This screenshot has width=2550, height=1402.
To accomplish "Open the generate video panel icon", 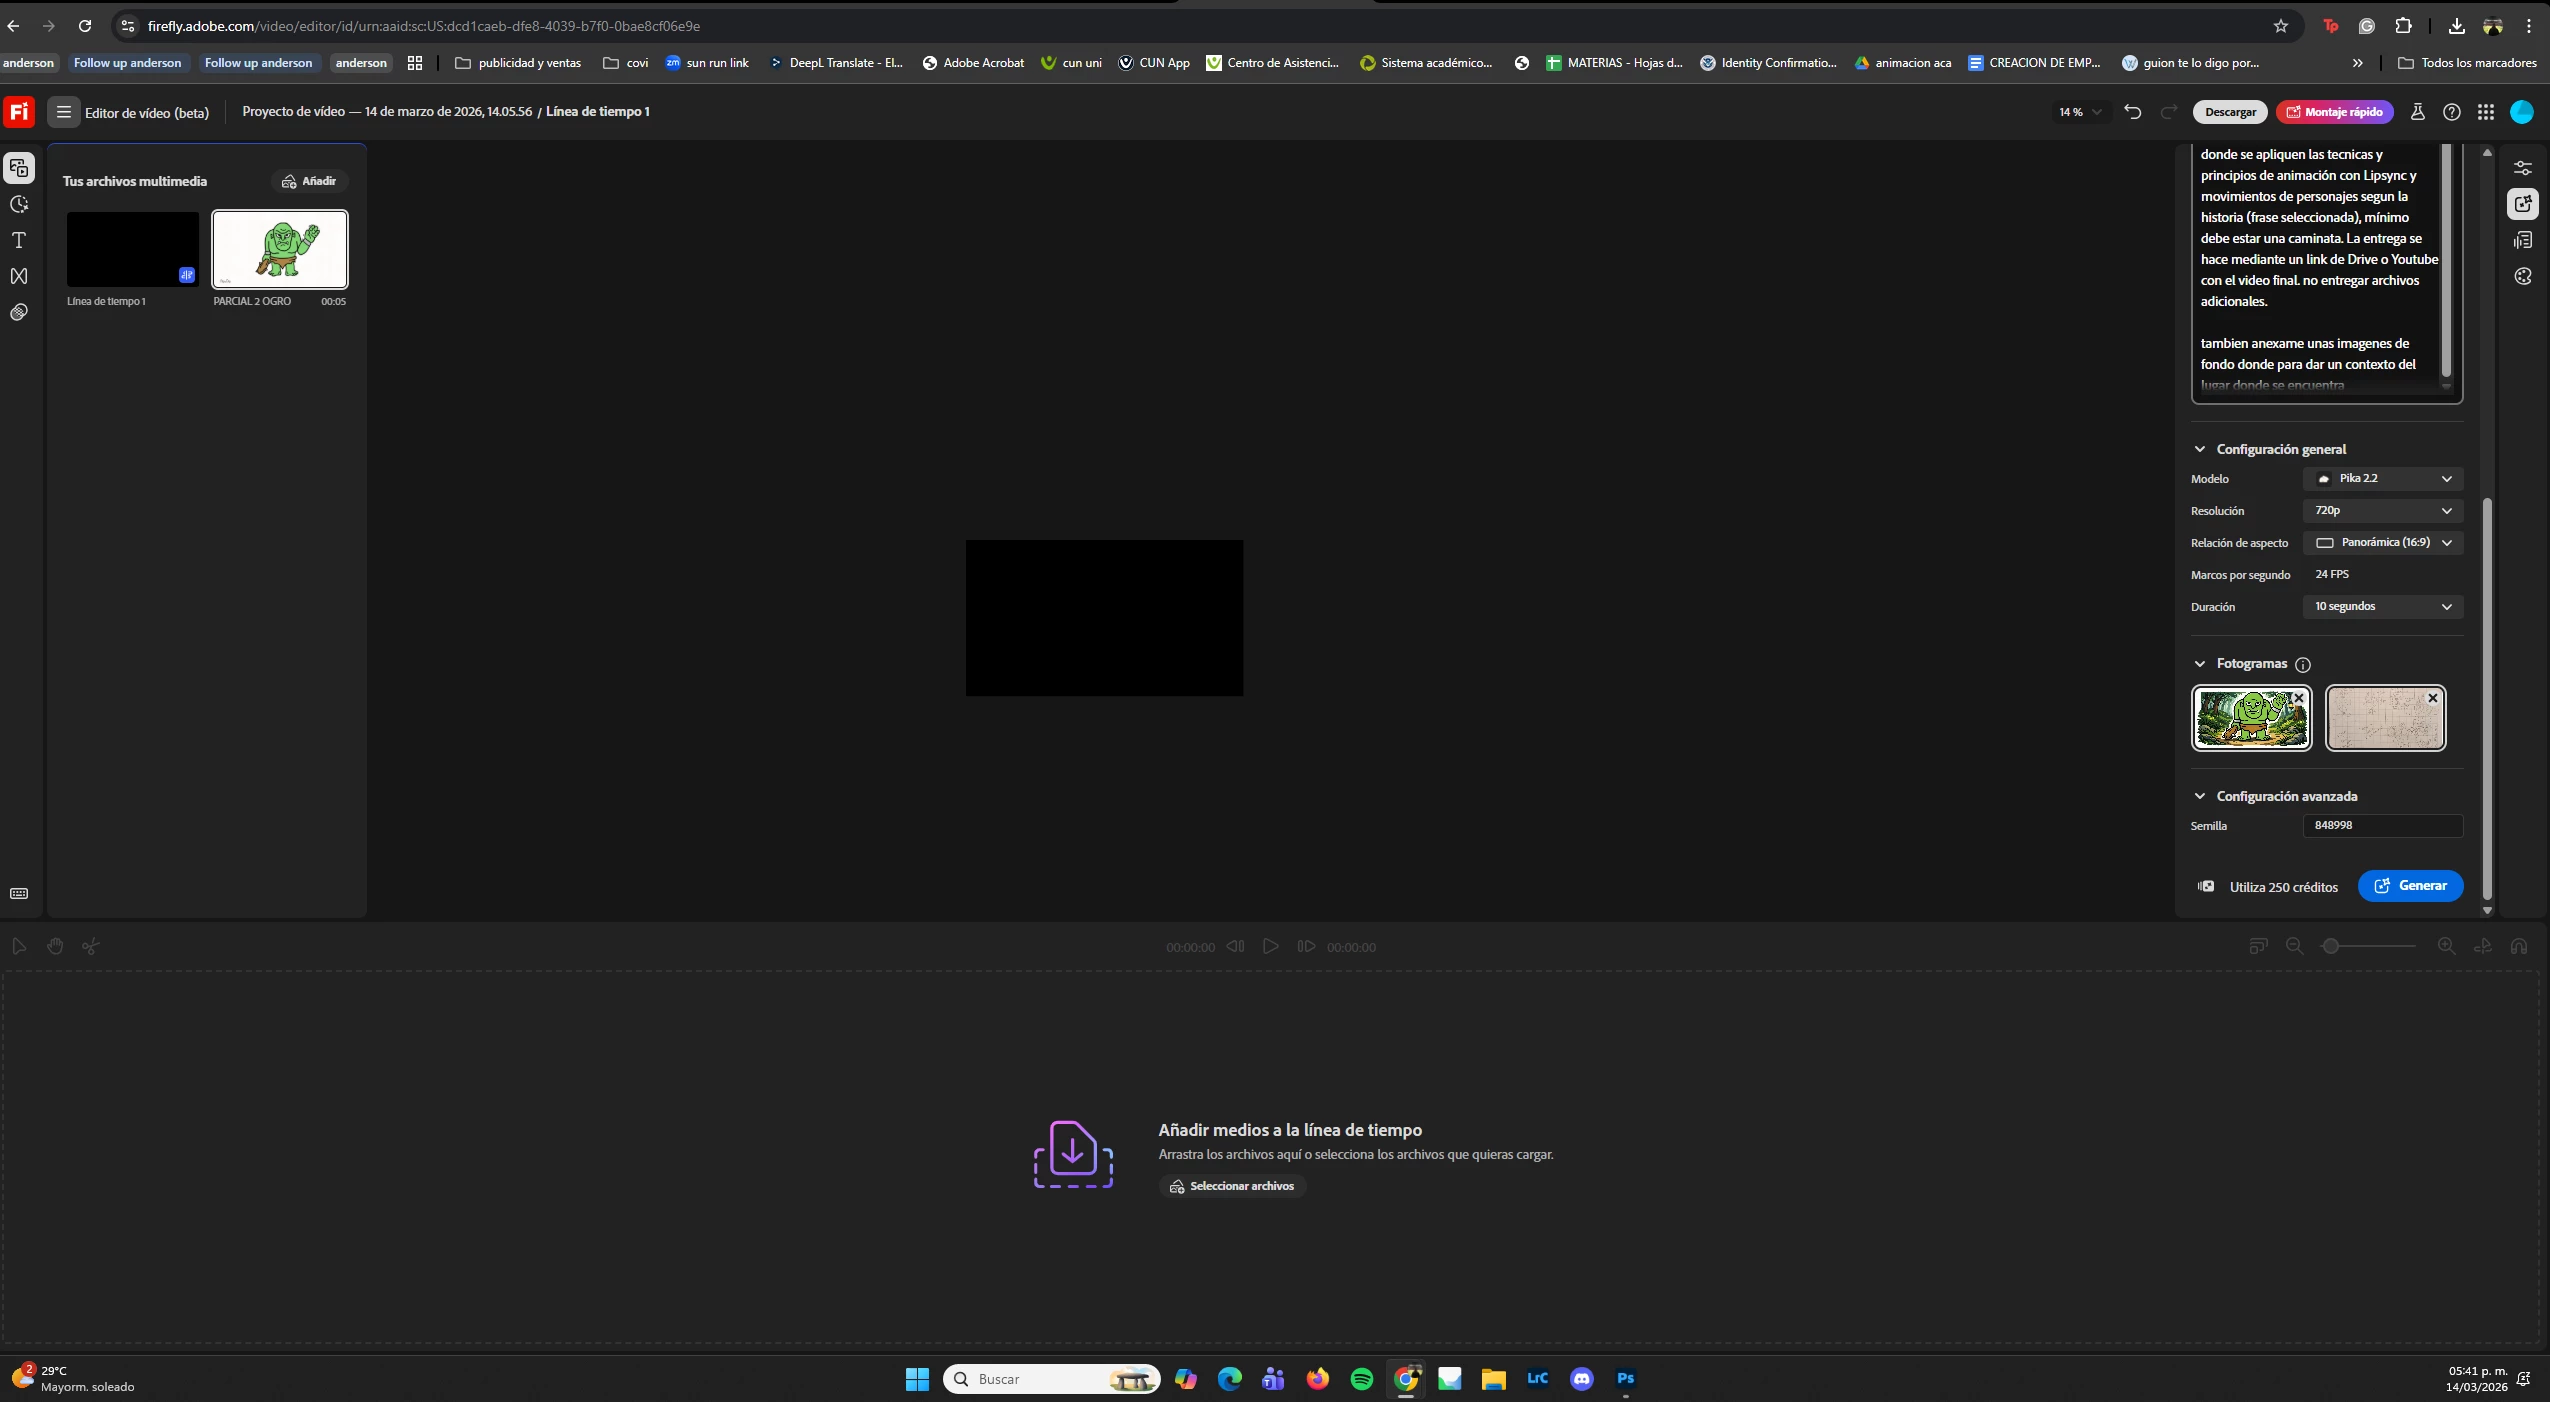I will point(2523,204).
